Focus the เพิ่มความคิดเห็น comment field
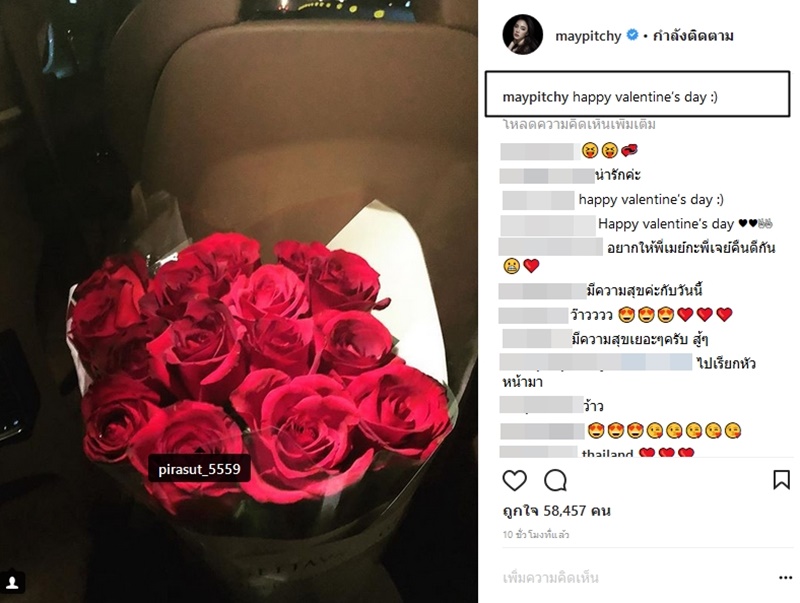Screen dimensions: 800x603 [638, 578]
